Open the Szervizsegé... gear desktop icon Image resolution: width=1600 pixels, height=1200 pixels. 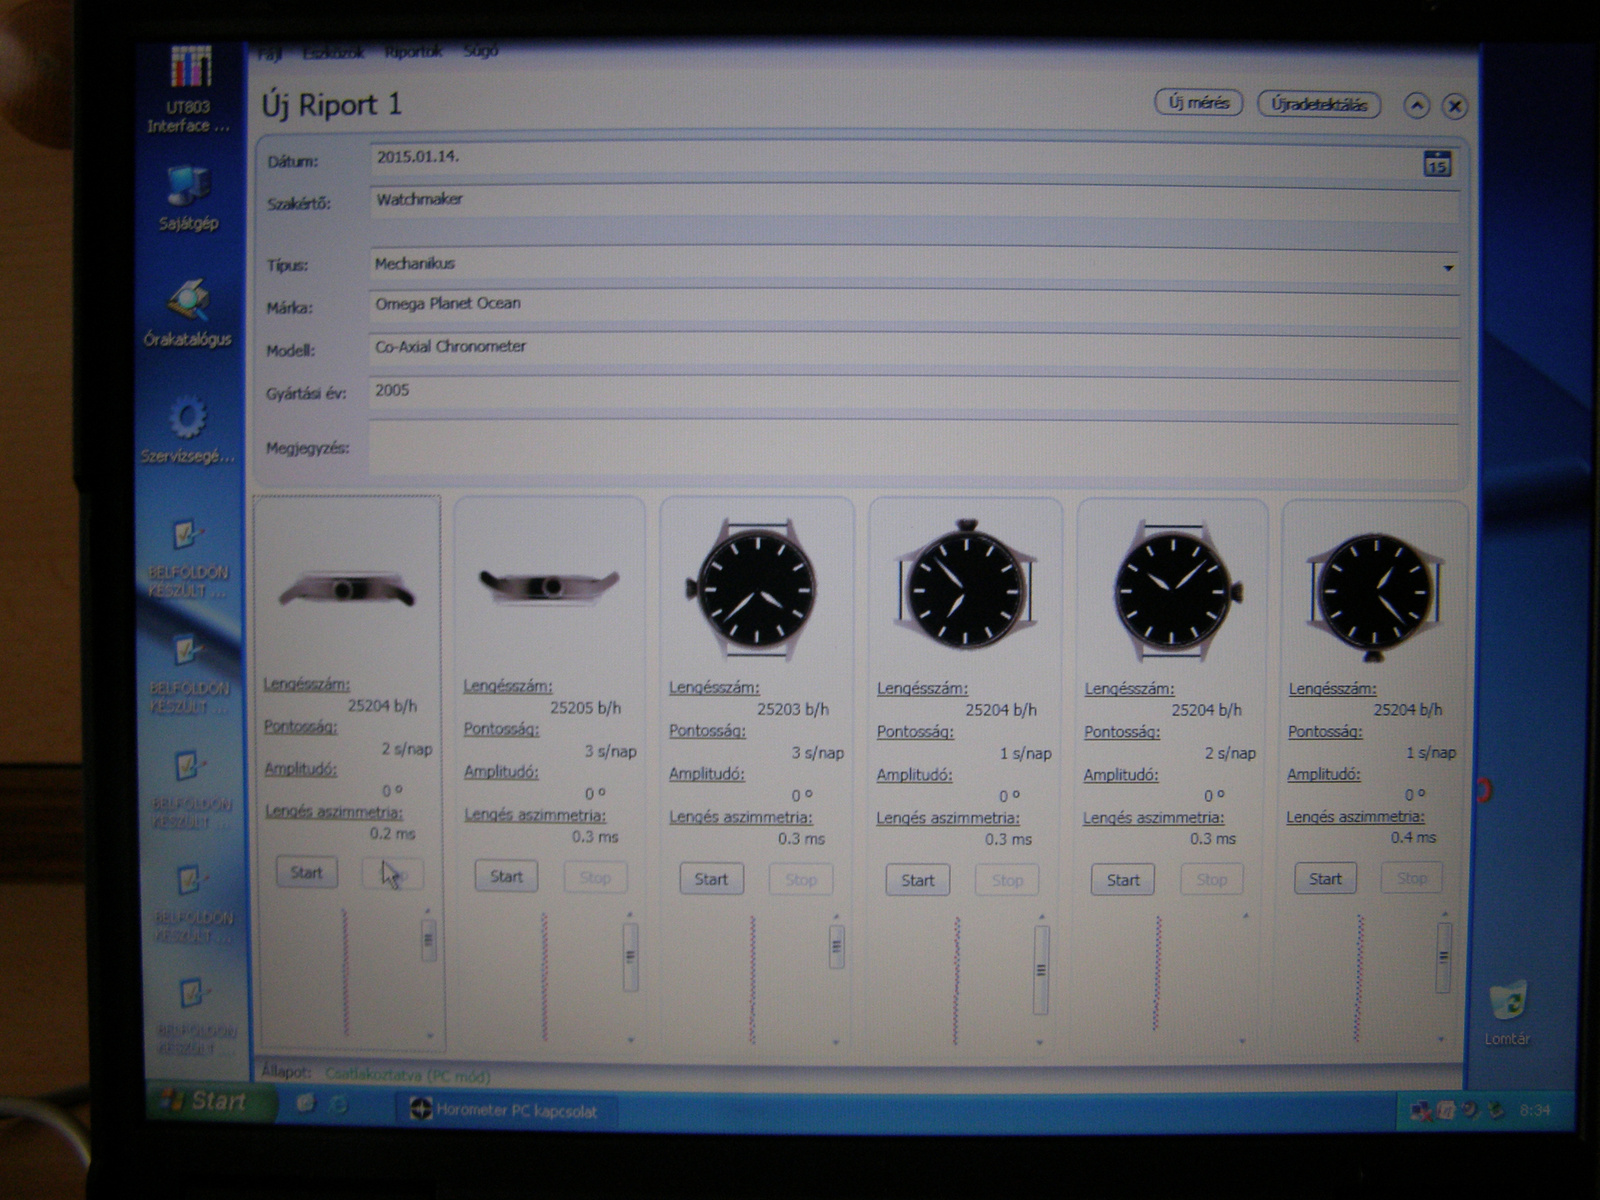point(187,430)
